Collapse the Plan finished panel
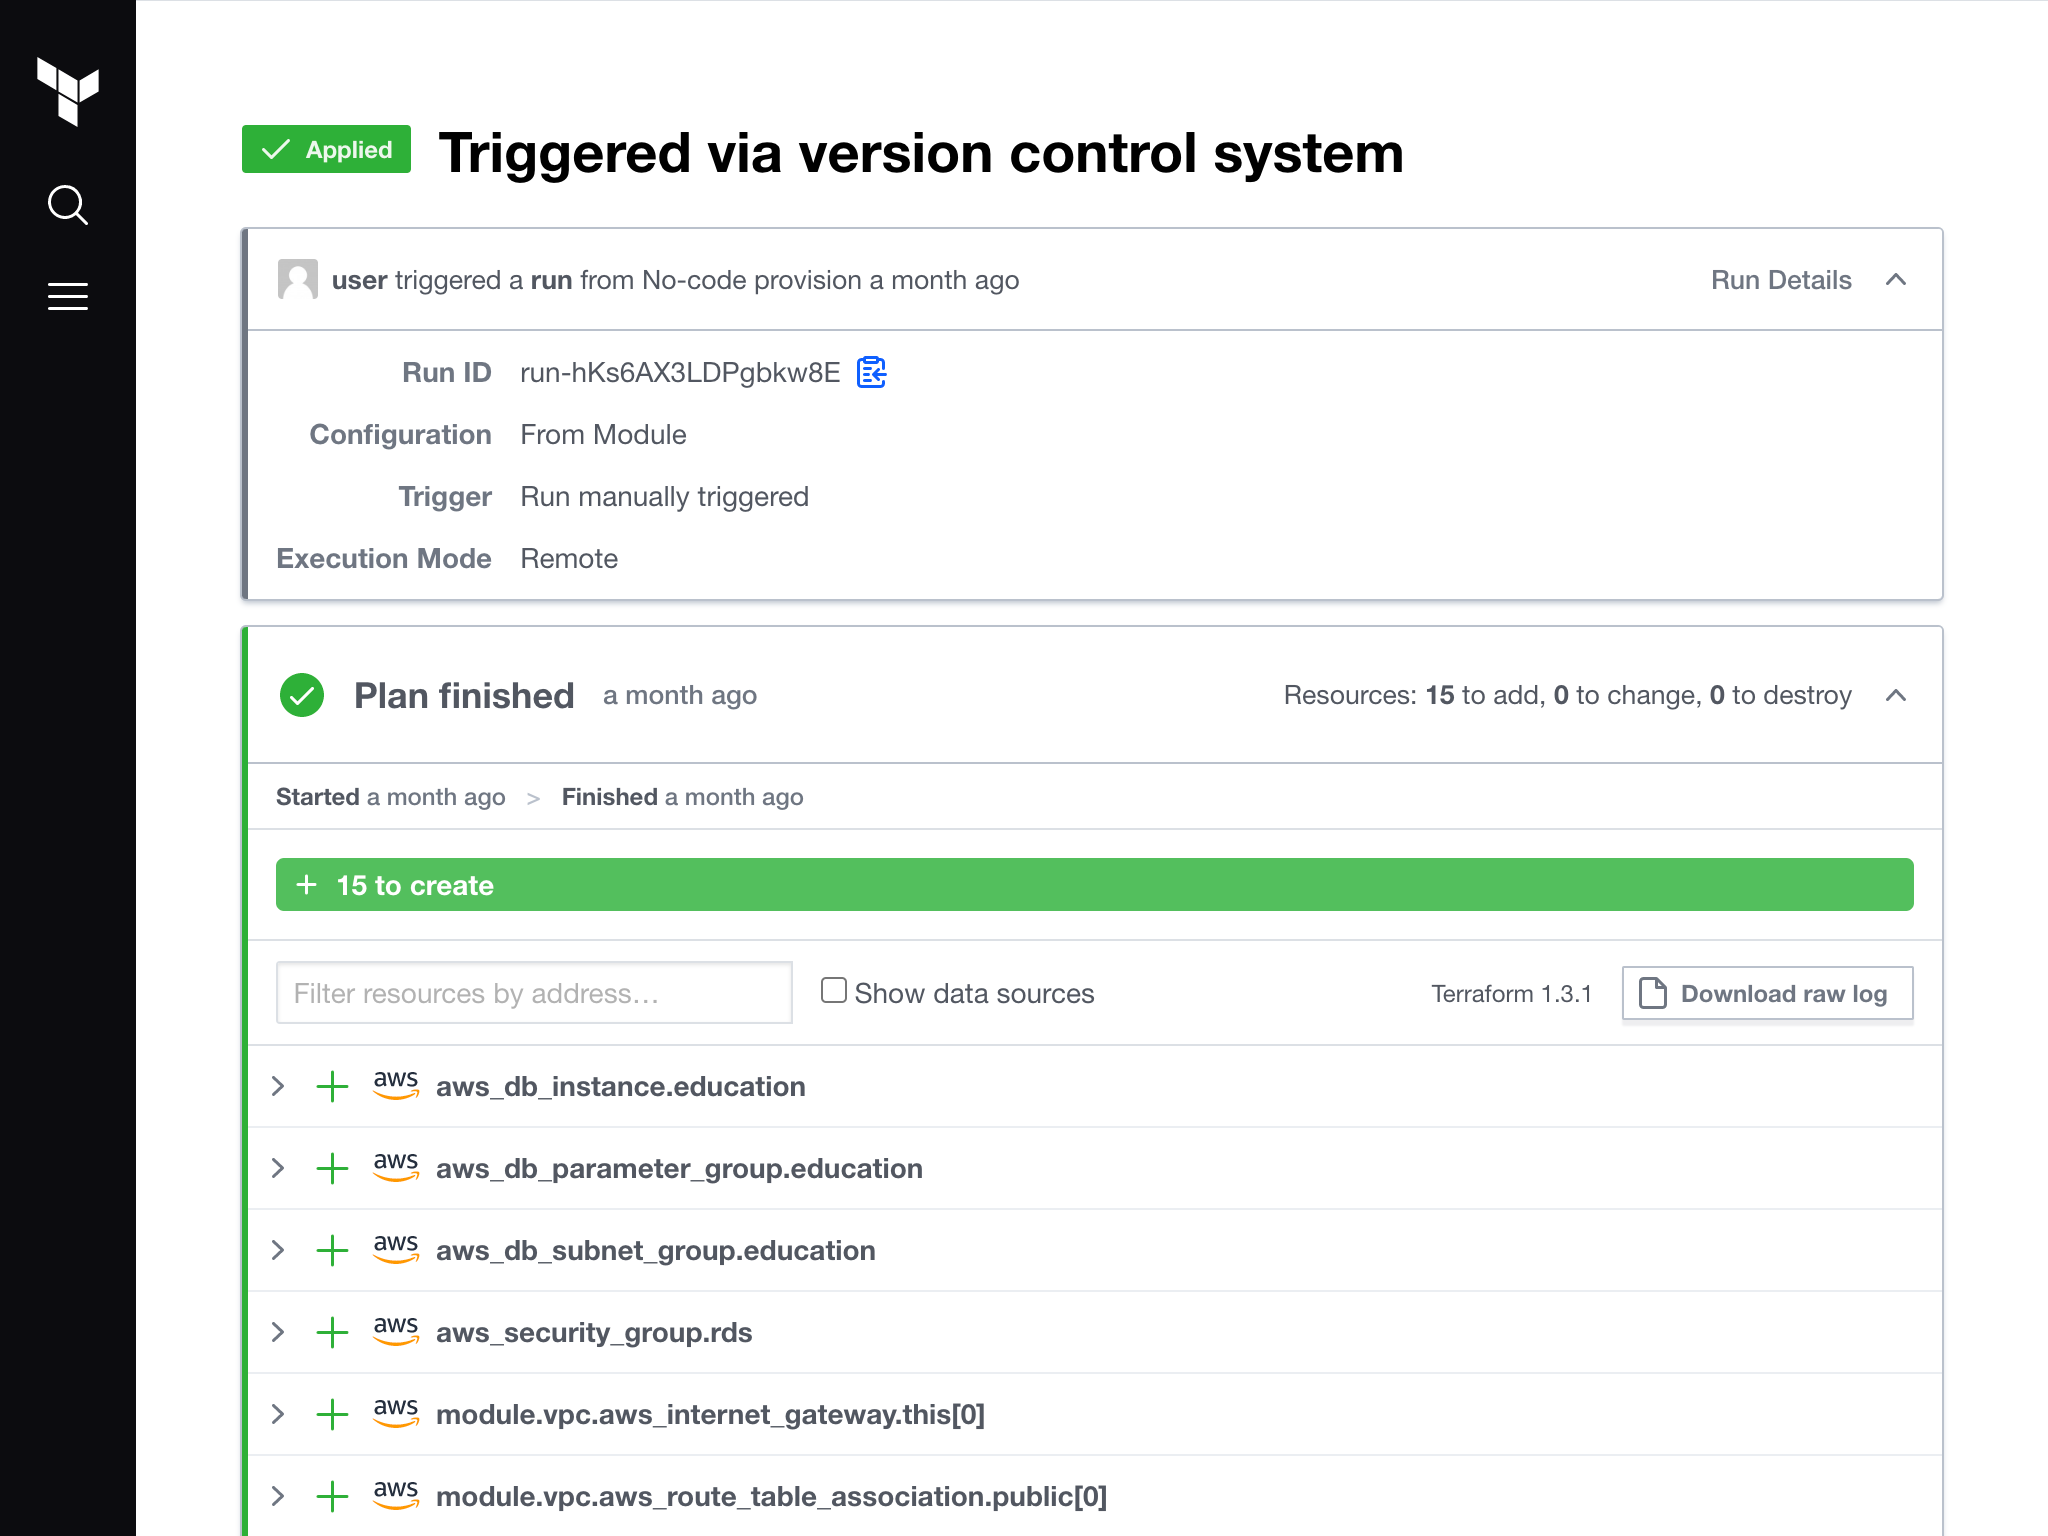This screenshot has width=2048, height=1536. [x=1895, y=695]
